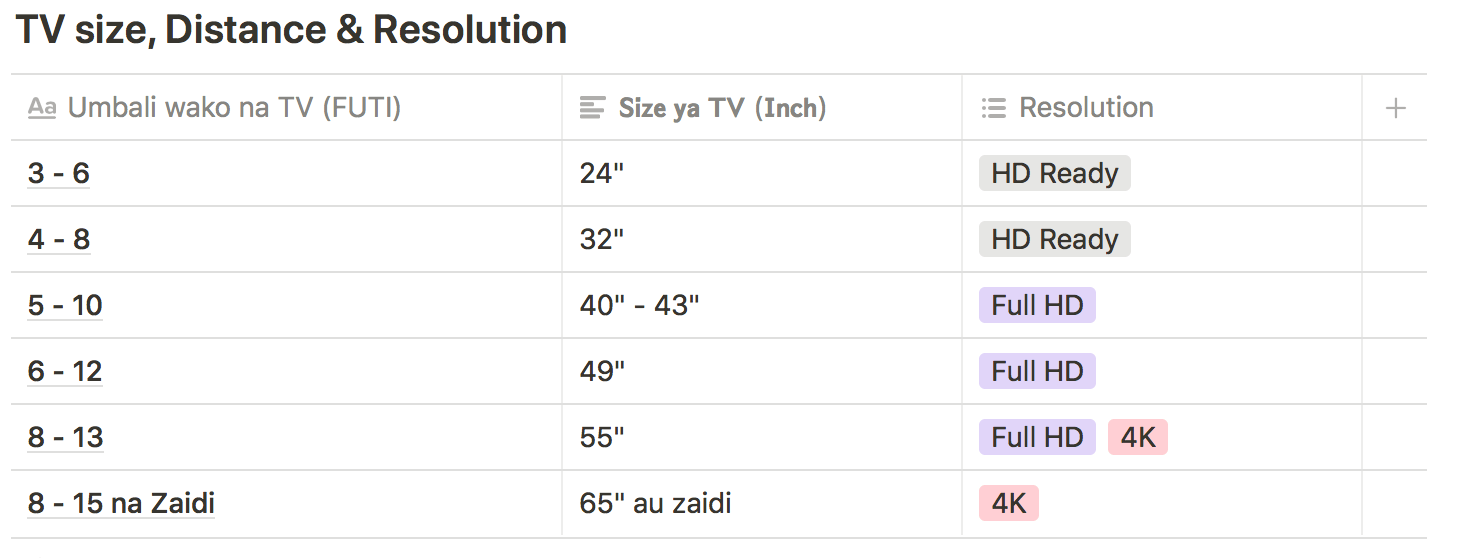Open the row titled 8 - 13

click(66, 438)
